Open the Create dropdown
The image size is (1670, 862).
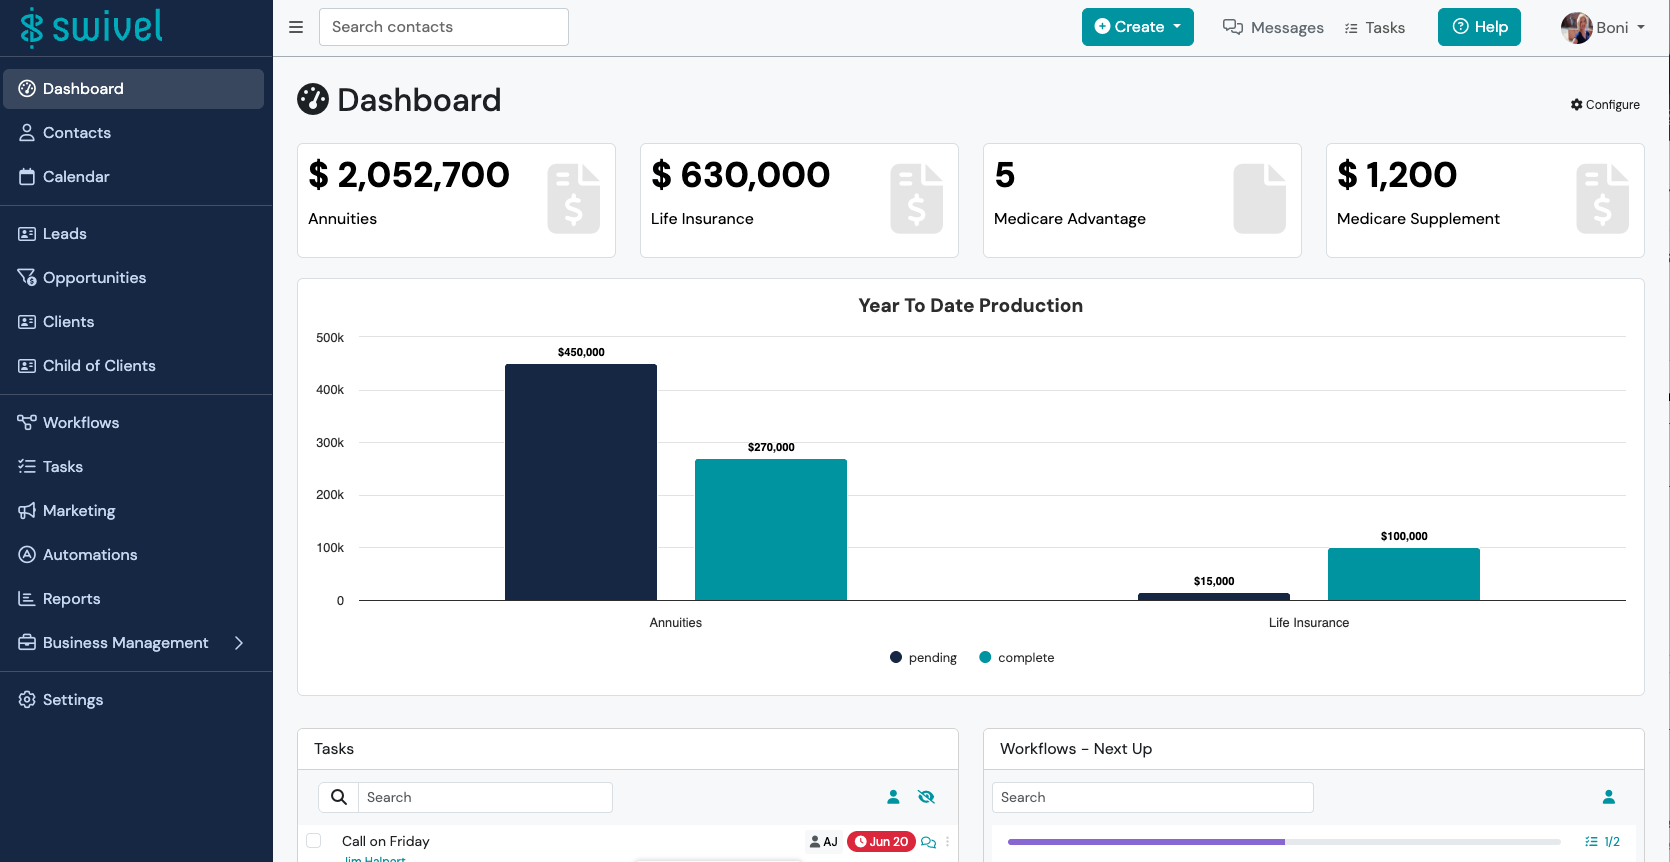coord(1138,27)
